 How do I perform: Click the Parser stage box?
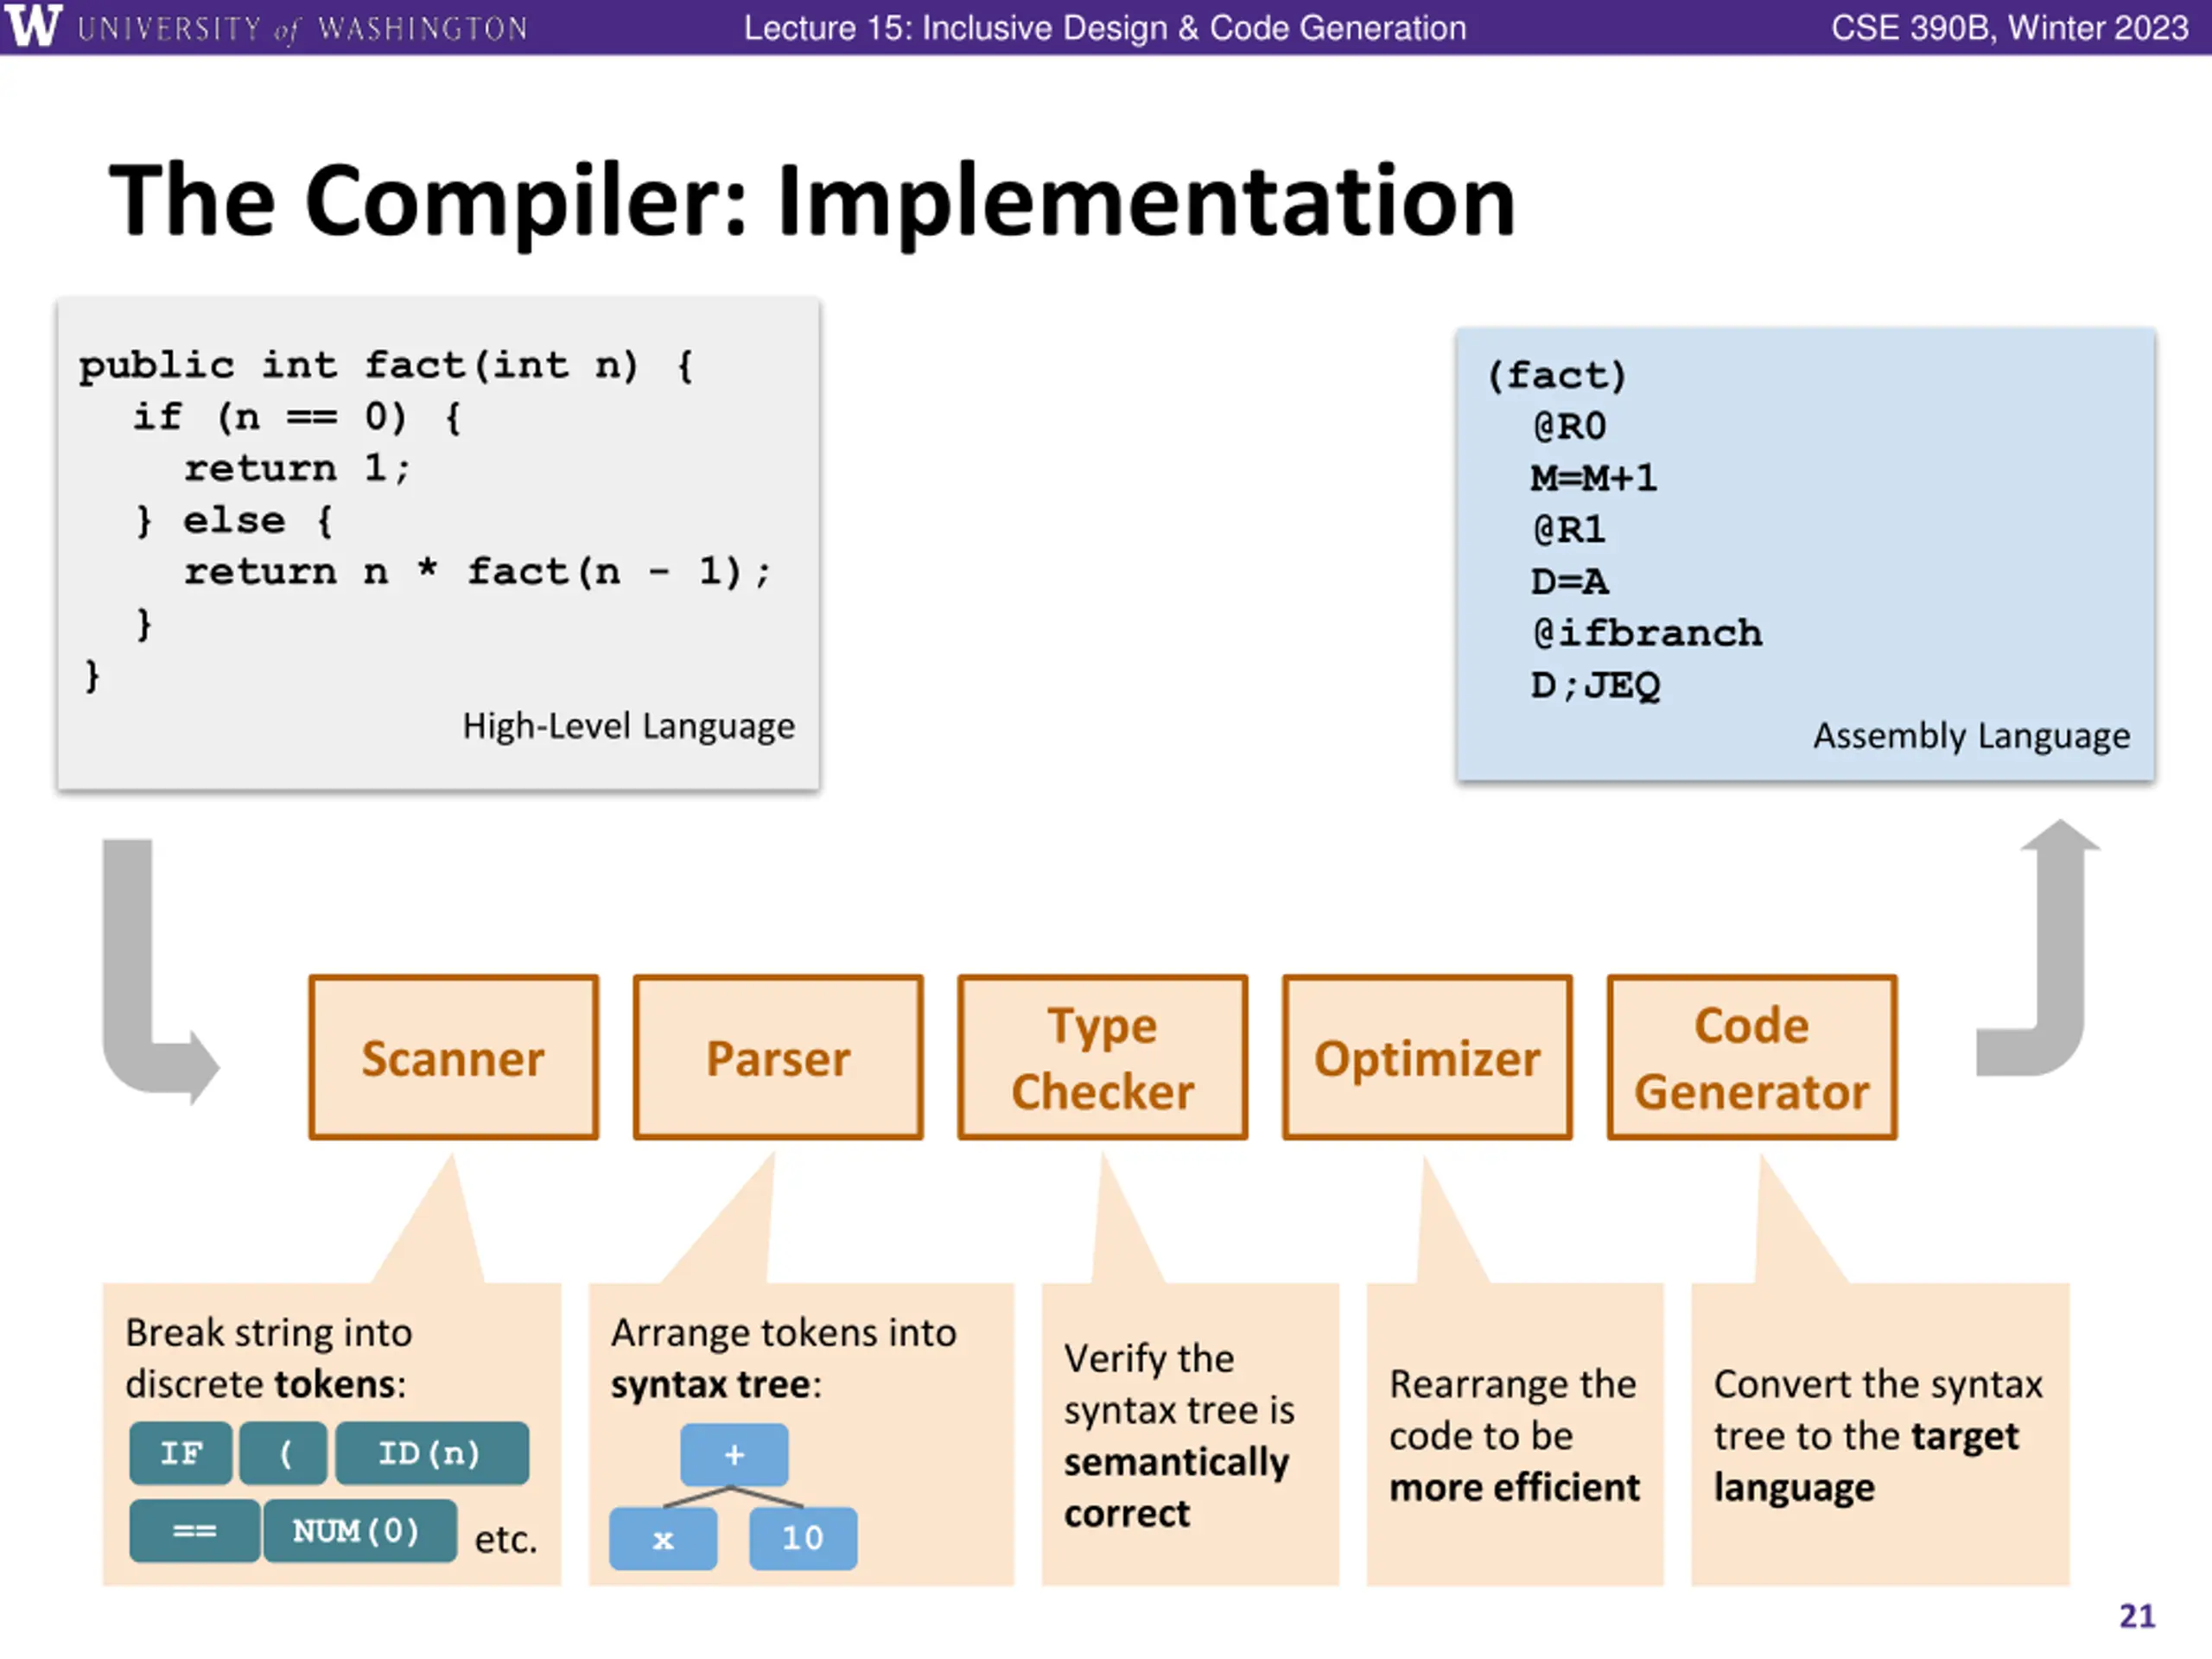(778, 1057)
